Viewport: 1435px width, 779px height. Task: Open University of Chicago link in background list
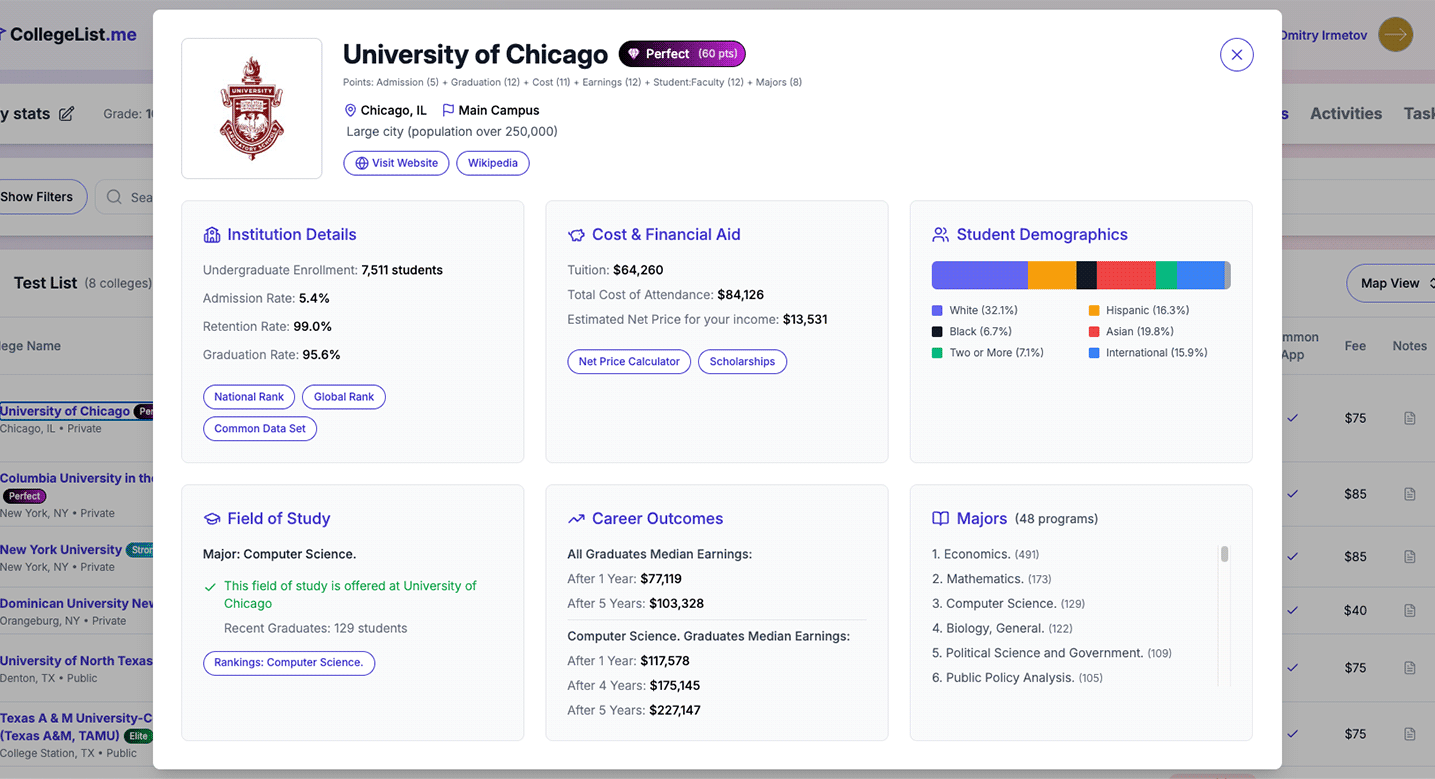click(x=65, y=411)
